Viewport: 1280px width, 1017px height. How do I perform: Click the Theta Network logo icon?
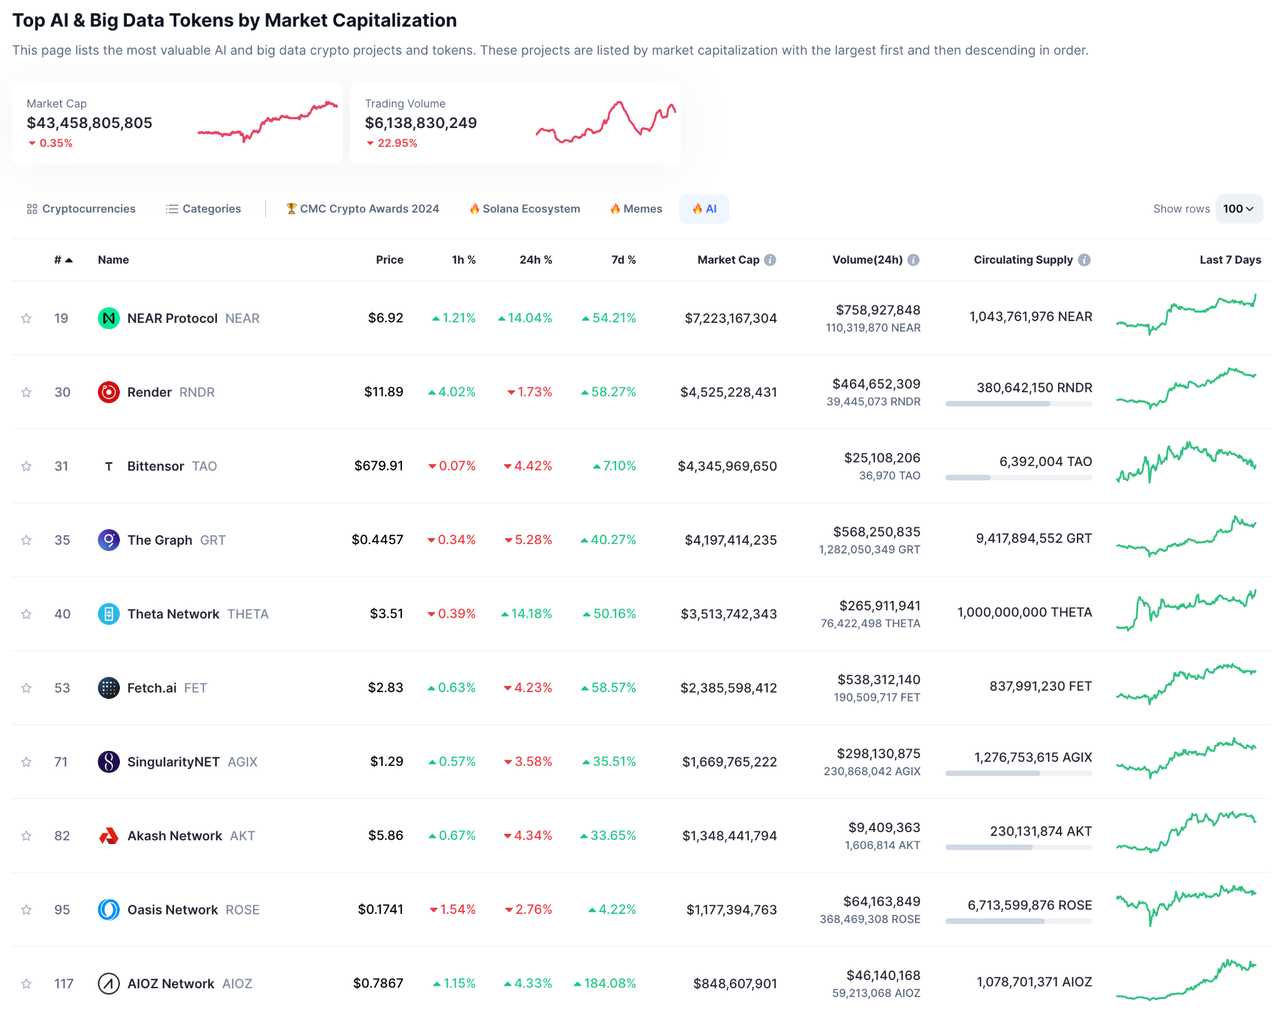pos(108,614)
